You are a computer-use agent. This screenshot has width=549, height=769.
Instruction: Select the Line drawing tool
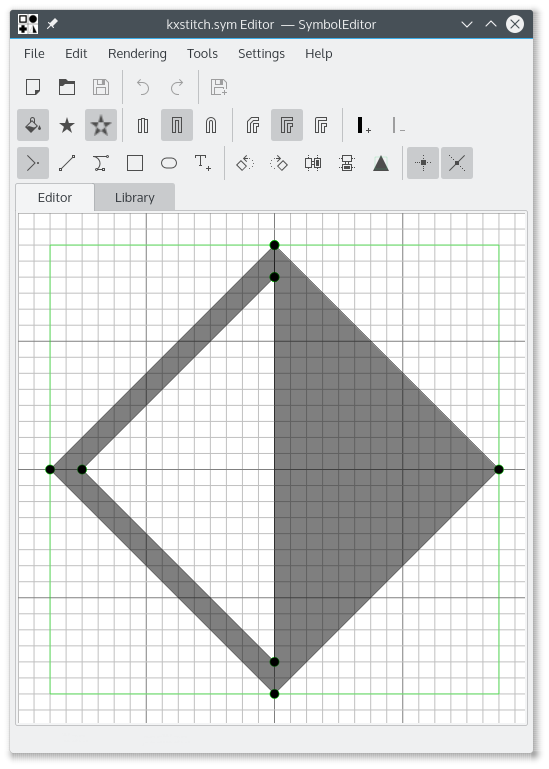coord(67,163)
